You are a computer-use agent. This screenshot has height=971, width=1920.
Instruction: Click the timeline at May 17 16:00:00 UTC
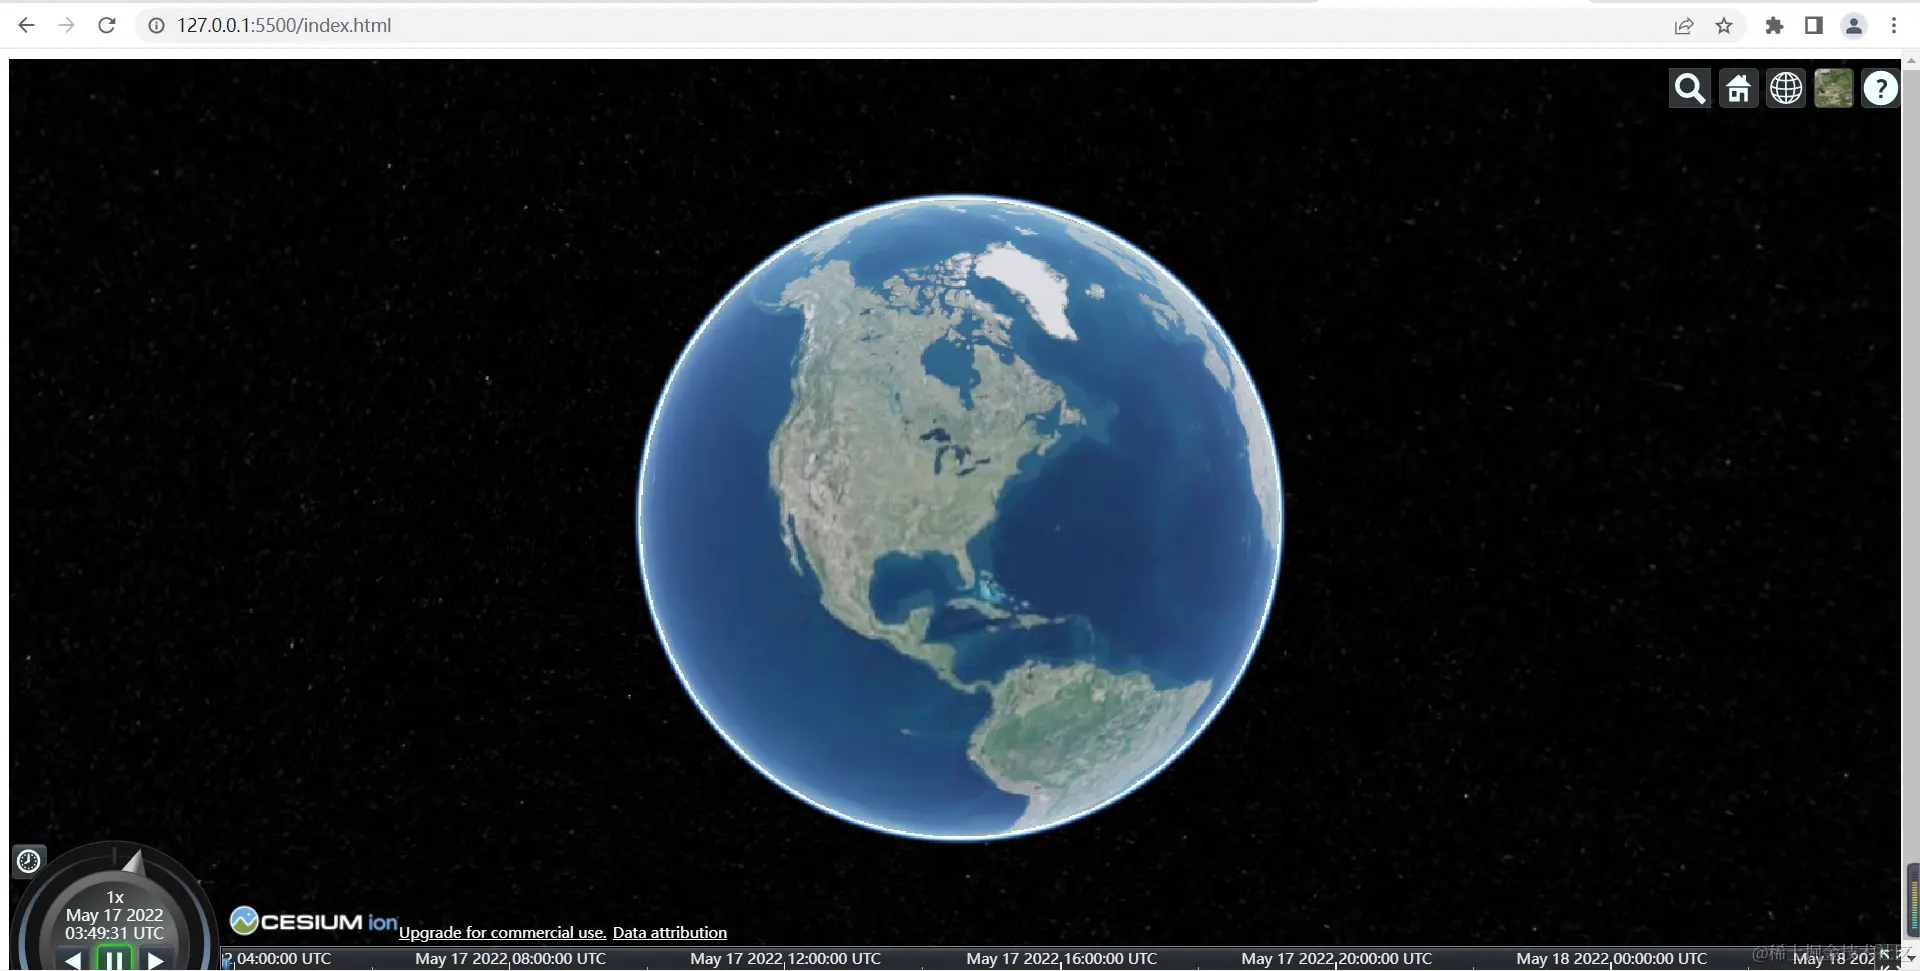1061,959
